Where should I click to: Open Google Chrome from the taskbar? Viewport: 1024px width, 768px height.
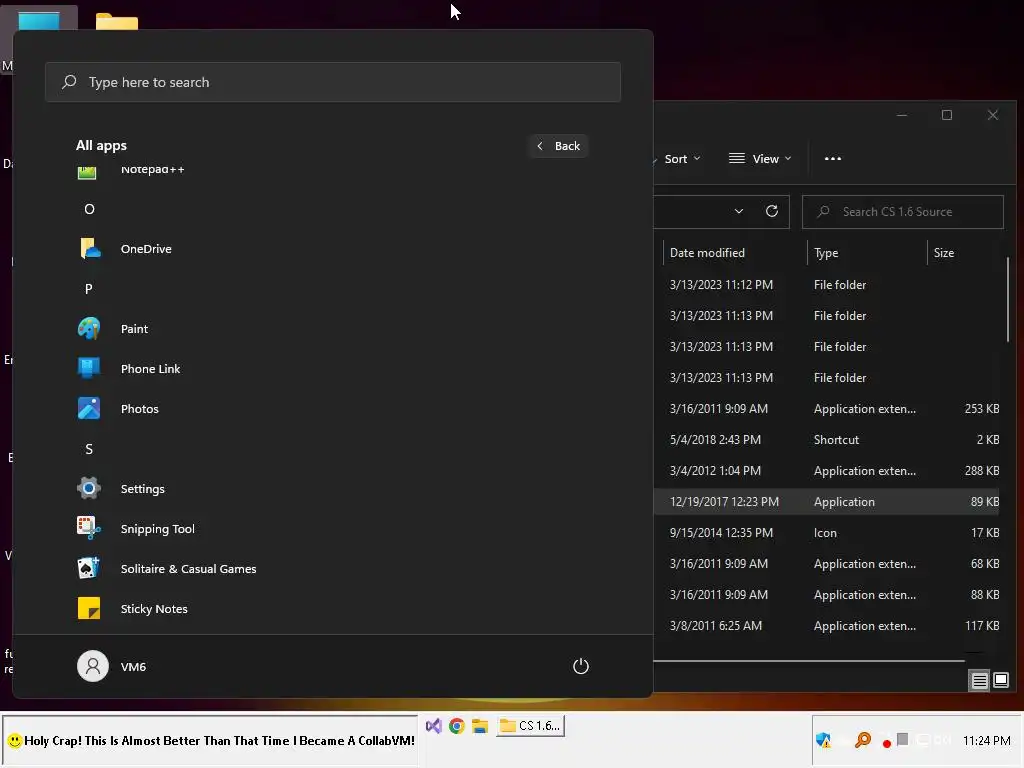[x=456, y=726]
